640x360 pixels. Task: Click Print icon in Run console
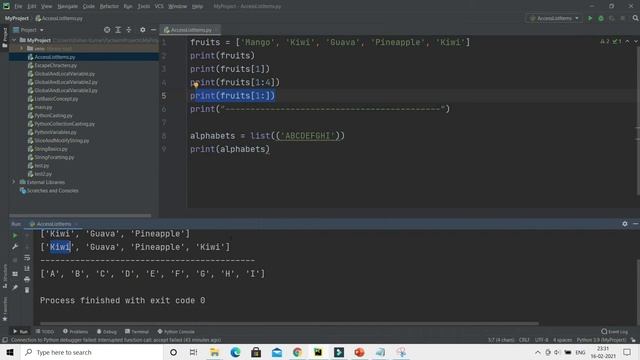click(27, 279)
